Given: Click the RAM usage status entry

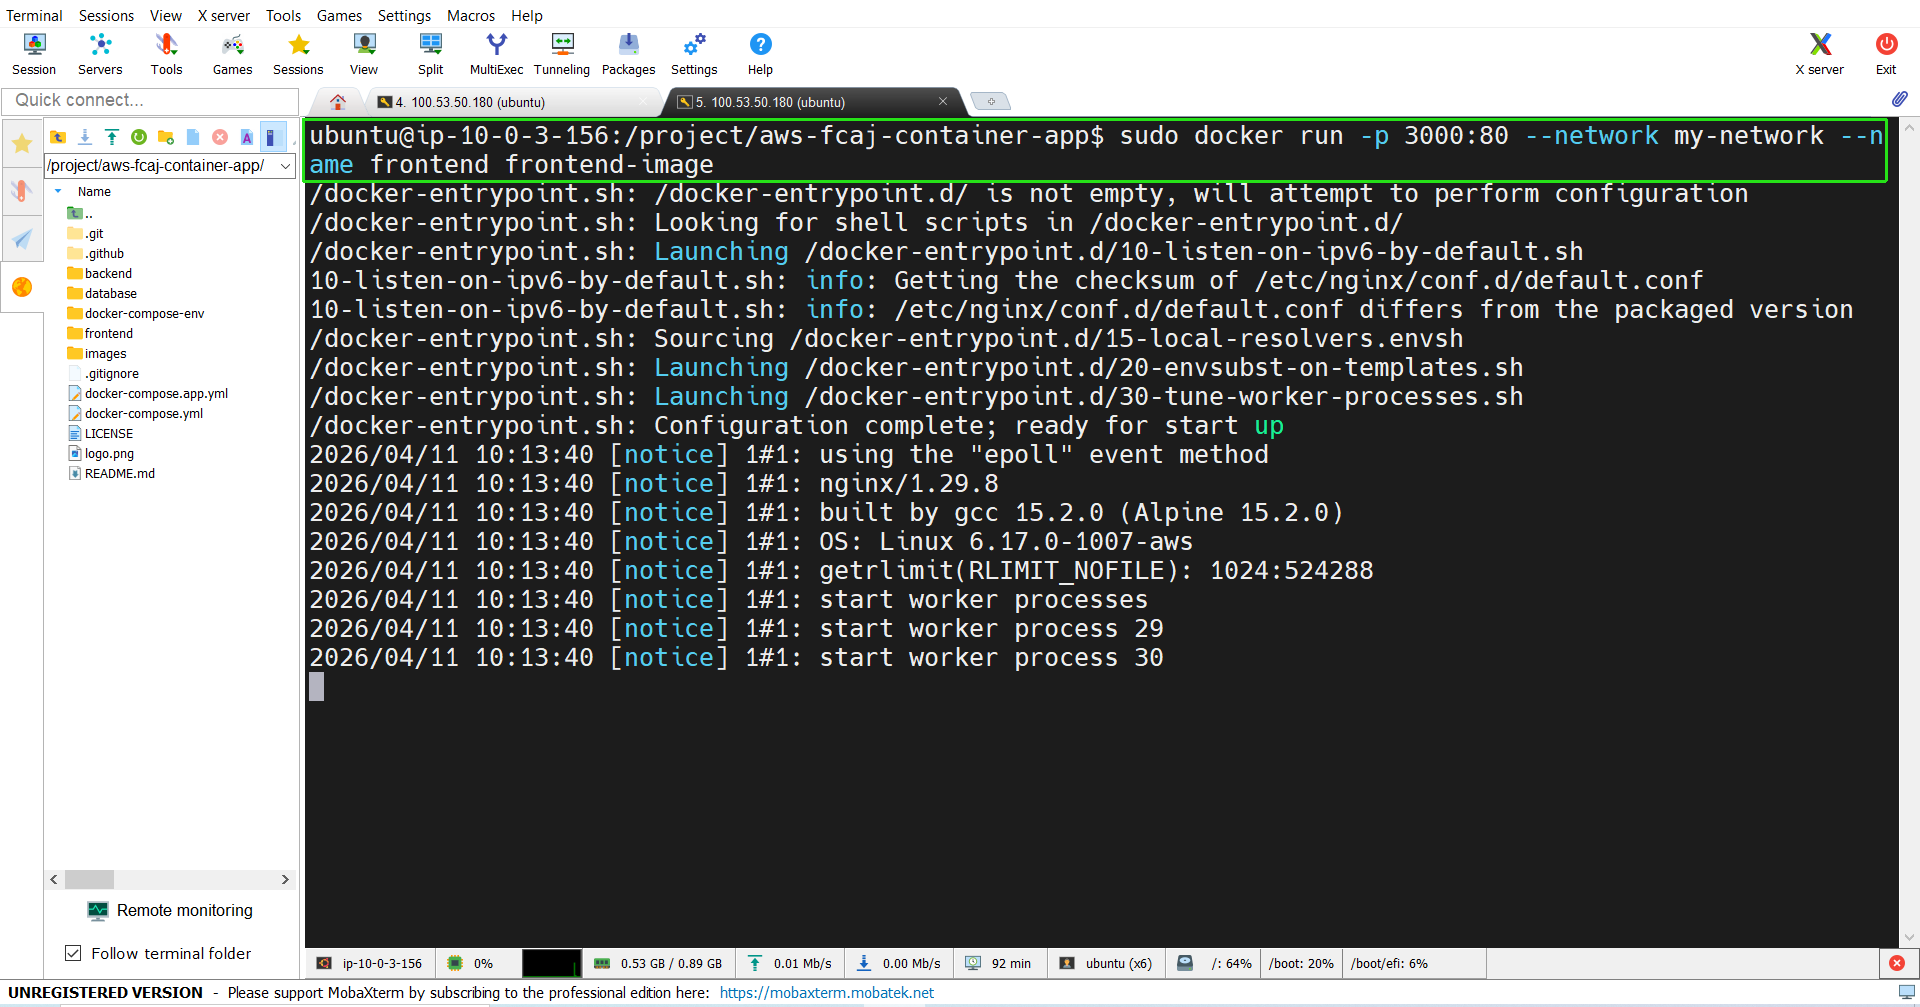Looking at the screenshot, I should tap(658, 963).
